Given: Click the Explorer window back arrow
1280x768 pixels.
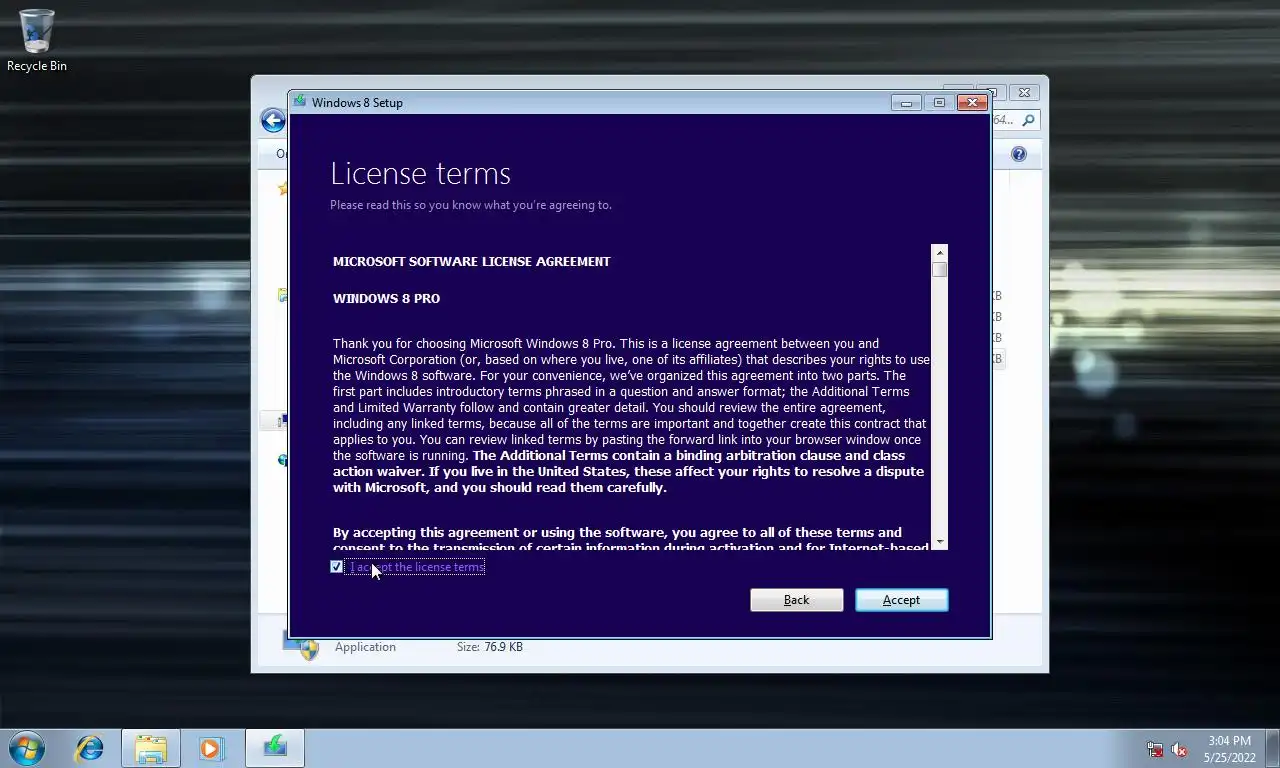Looking at the screenshot, I should (273, 120).
